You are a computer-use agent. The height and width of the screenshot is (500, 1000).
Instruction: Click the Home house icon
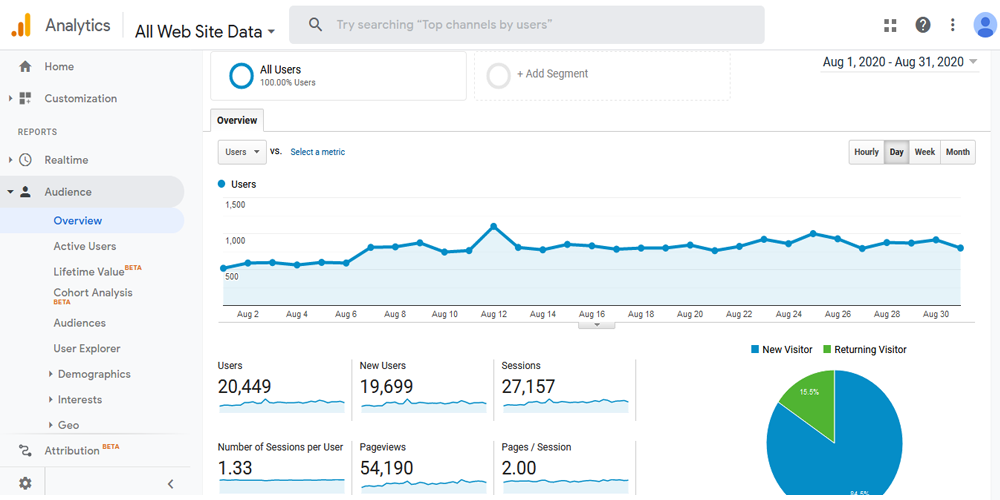tap(25, 66)
